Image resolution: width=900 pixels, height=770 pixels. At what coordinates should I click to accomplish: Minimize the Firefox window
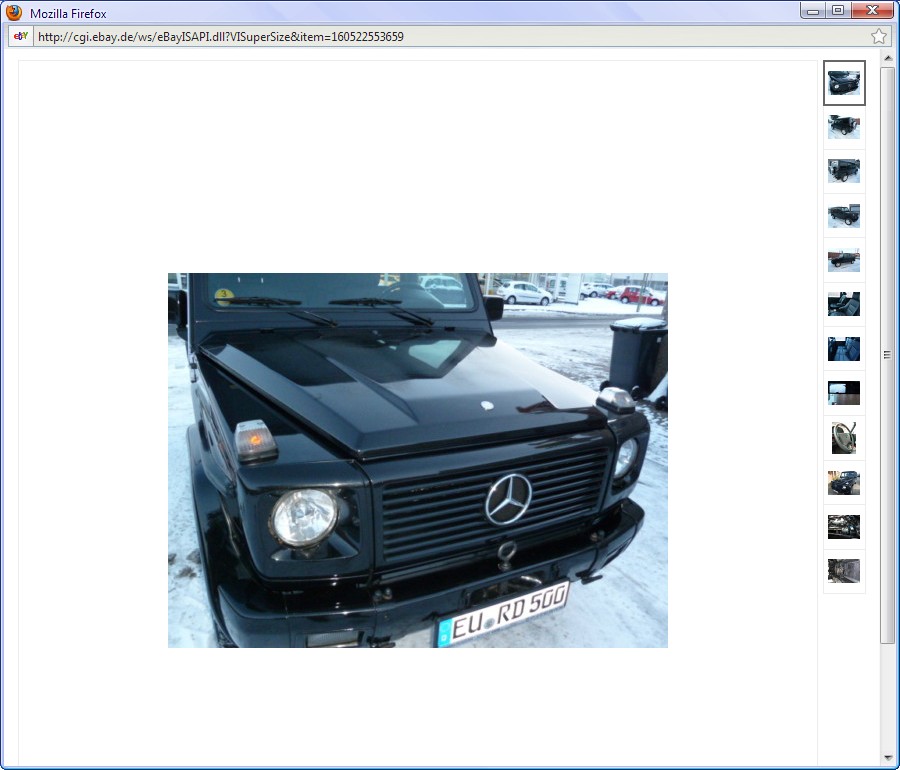813,11
